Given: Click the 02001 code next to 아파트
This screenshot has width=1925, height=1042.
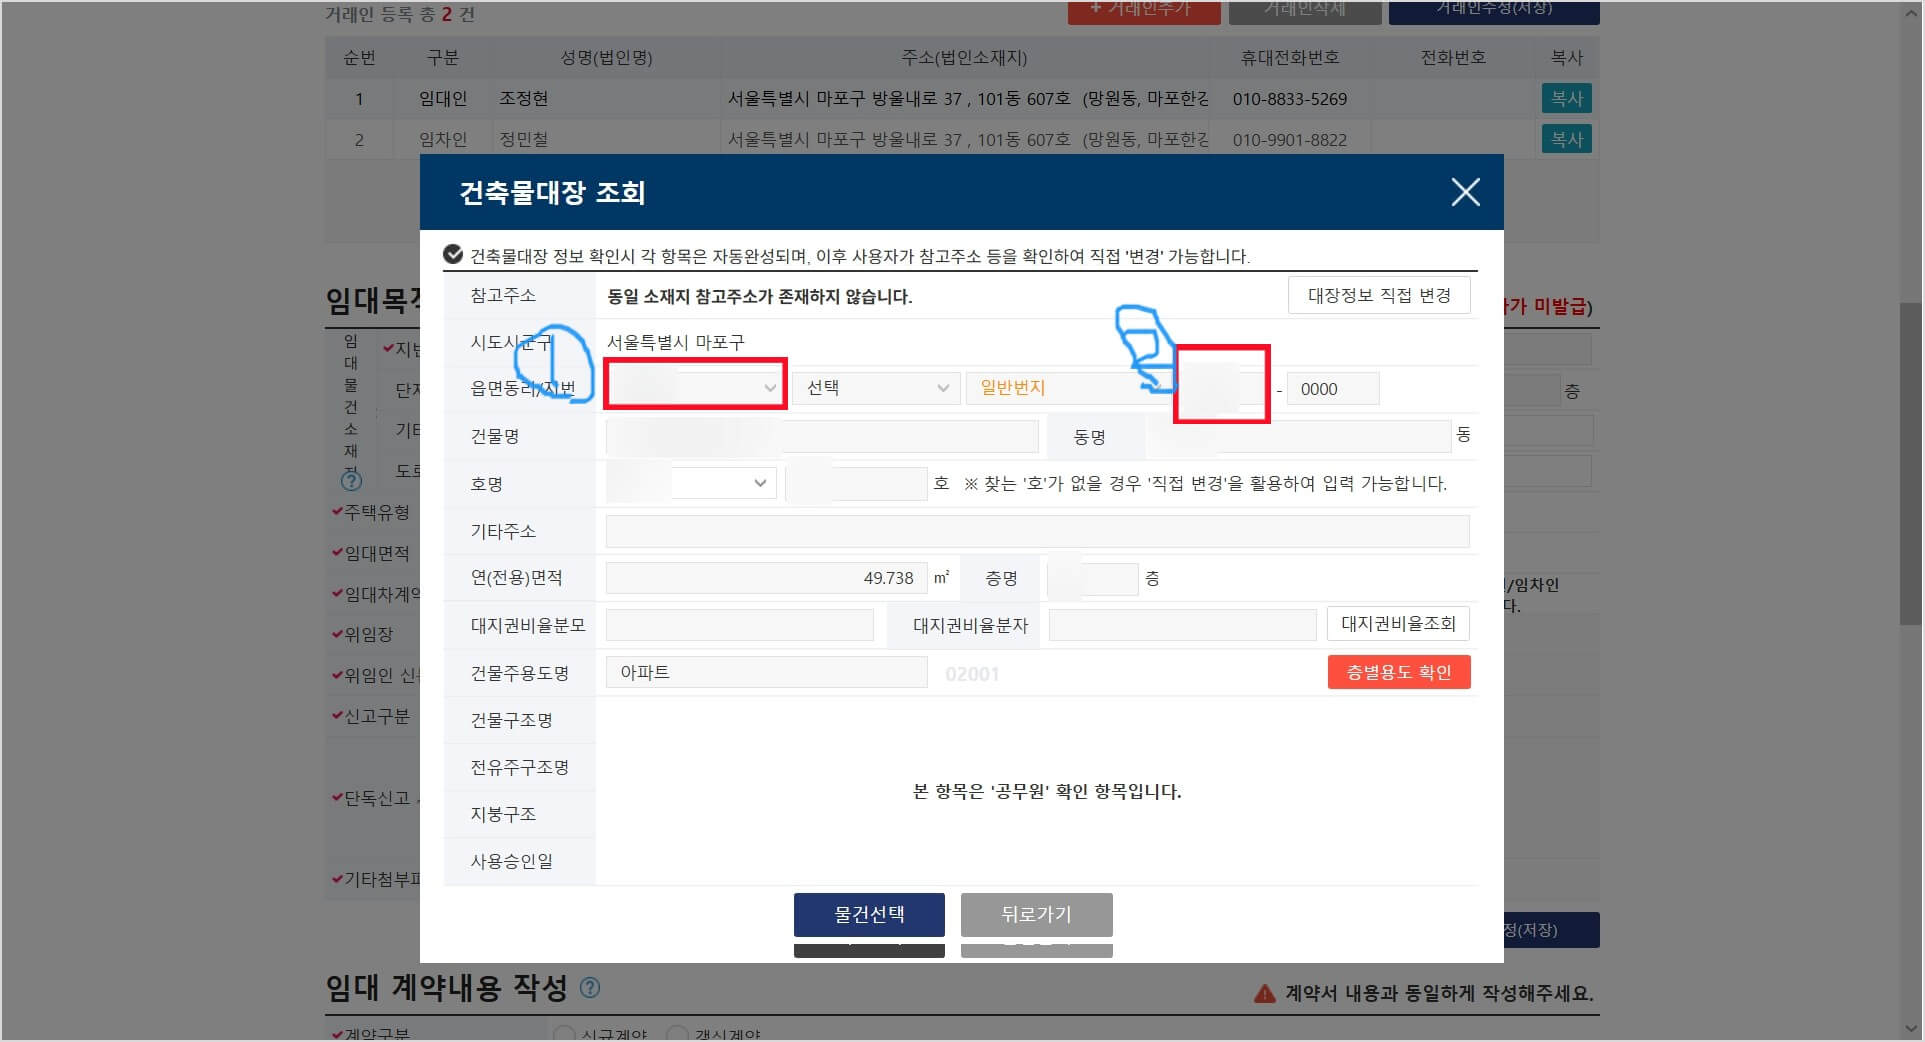Looking at the screenshot, I should (x=972, y=674).
